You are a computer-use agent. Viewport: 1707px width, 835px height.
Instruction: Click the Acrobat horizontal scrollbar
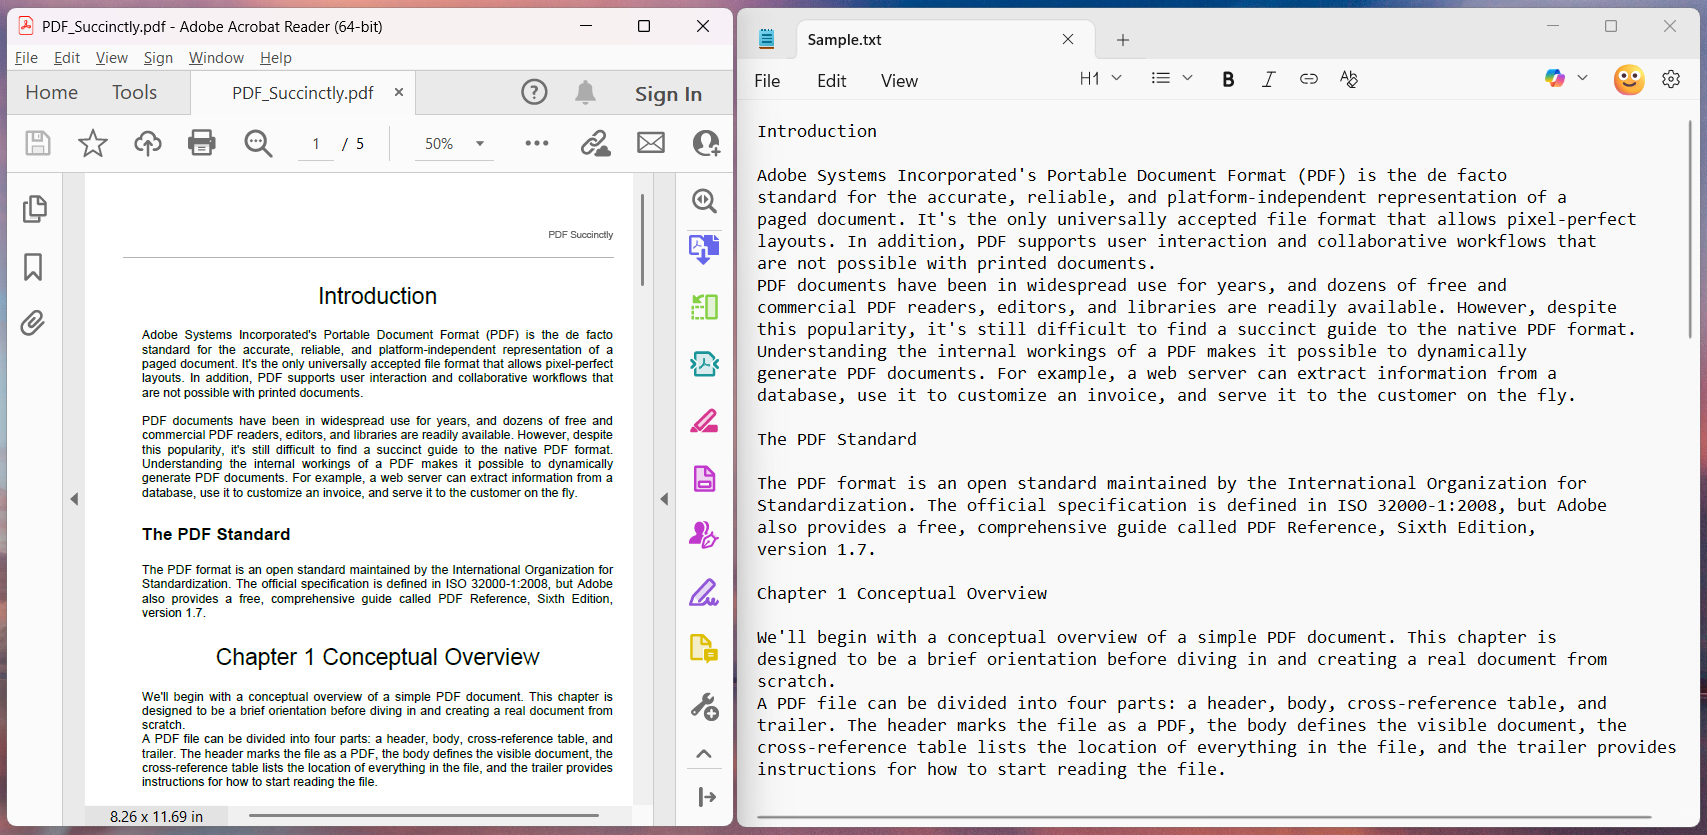(424, 815)
